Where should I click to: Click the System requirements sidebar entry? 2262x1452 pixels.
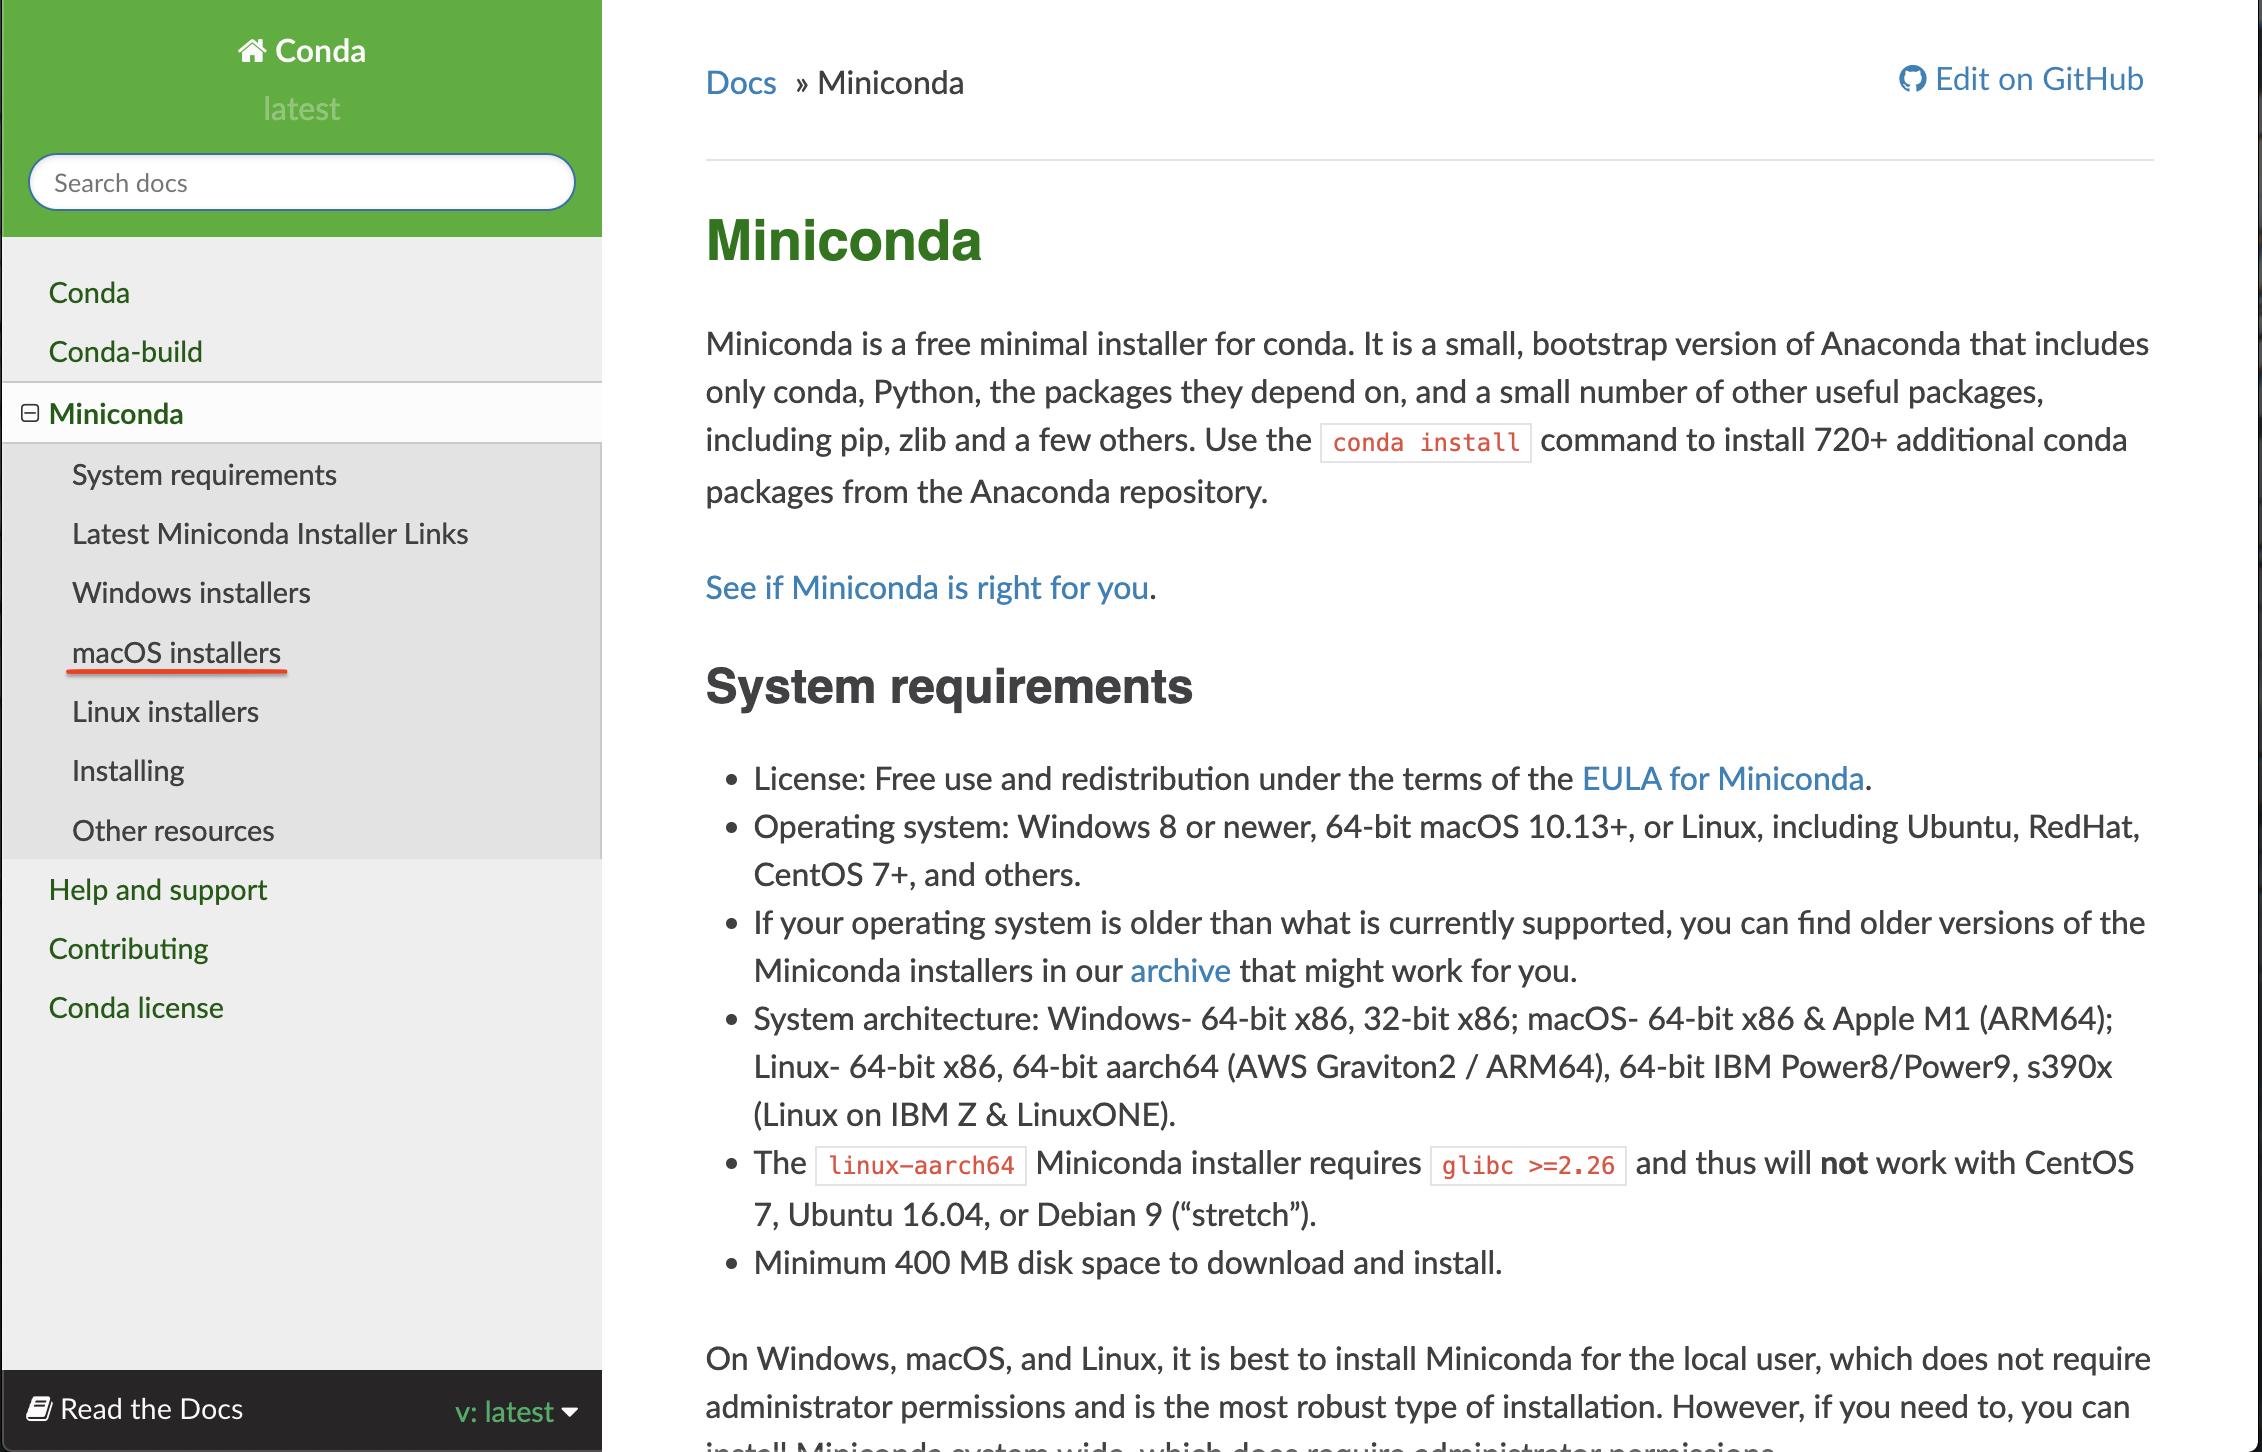pyautogui.click(x=204, y=474)
